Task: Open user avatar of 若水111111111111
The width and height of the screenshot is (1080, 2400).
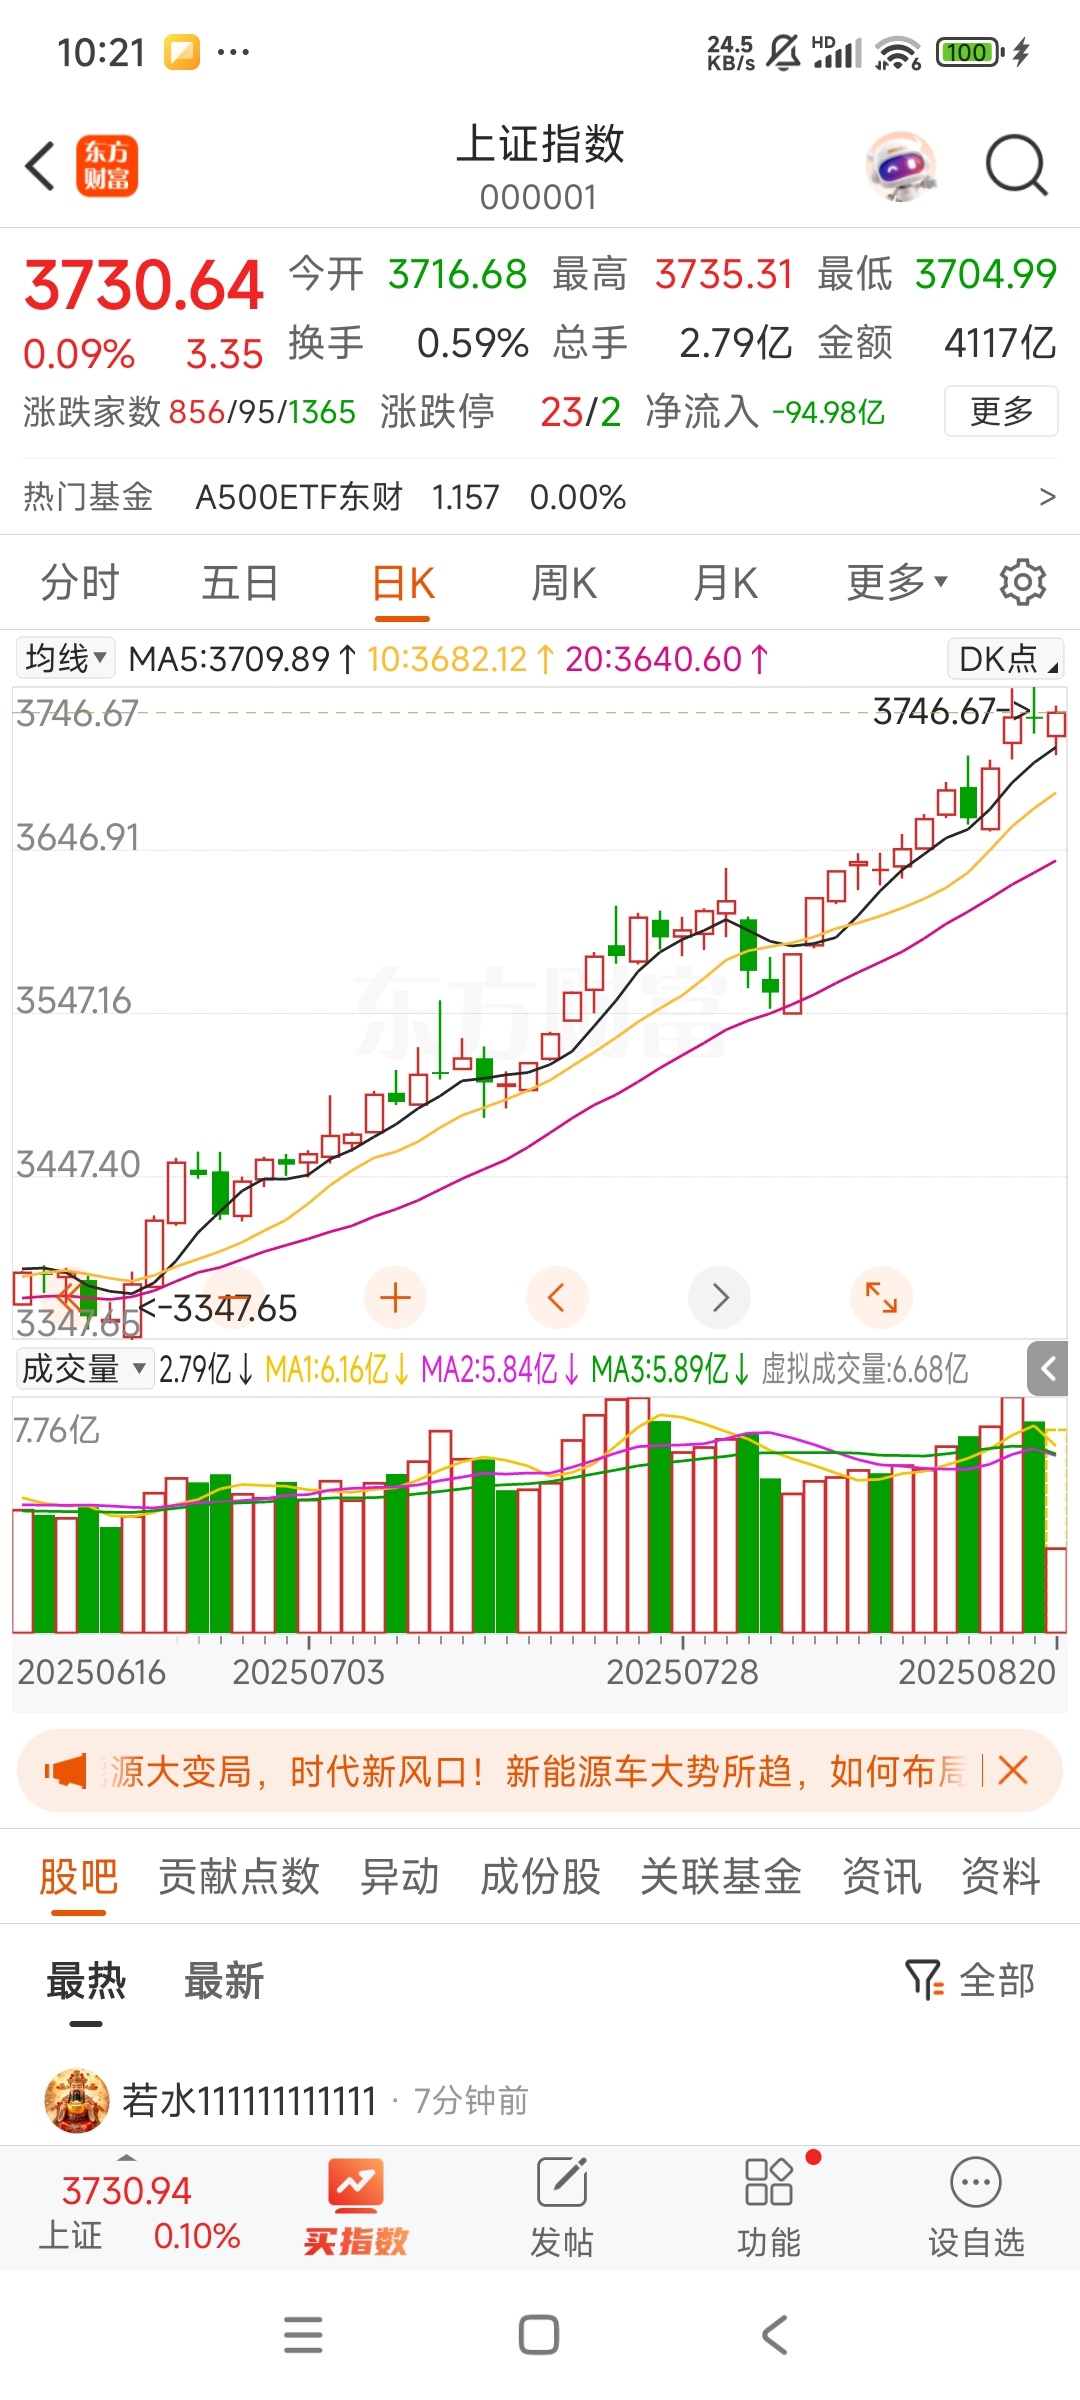Action: pyautogui.click(x=77, y=2100)
